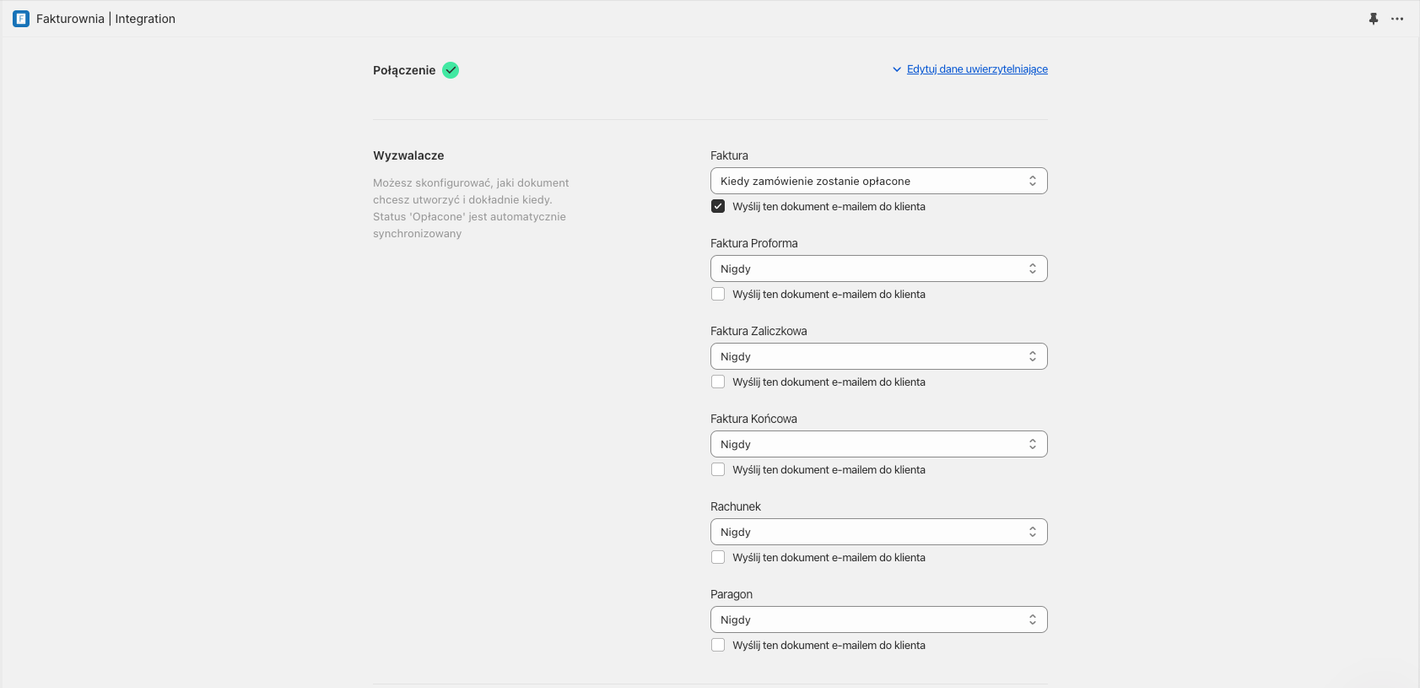
Task: Expand the Rachunek trigger dropdown
Action: pos(878,532)
